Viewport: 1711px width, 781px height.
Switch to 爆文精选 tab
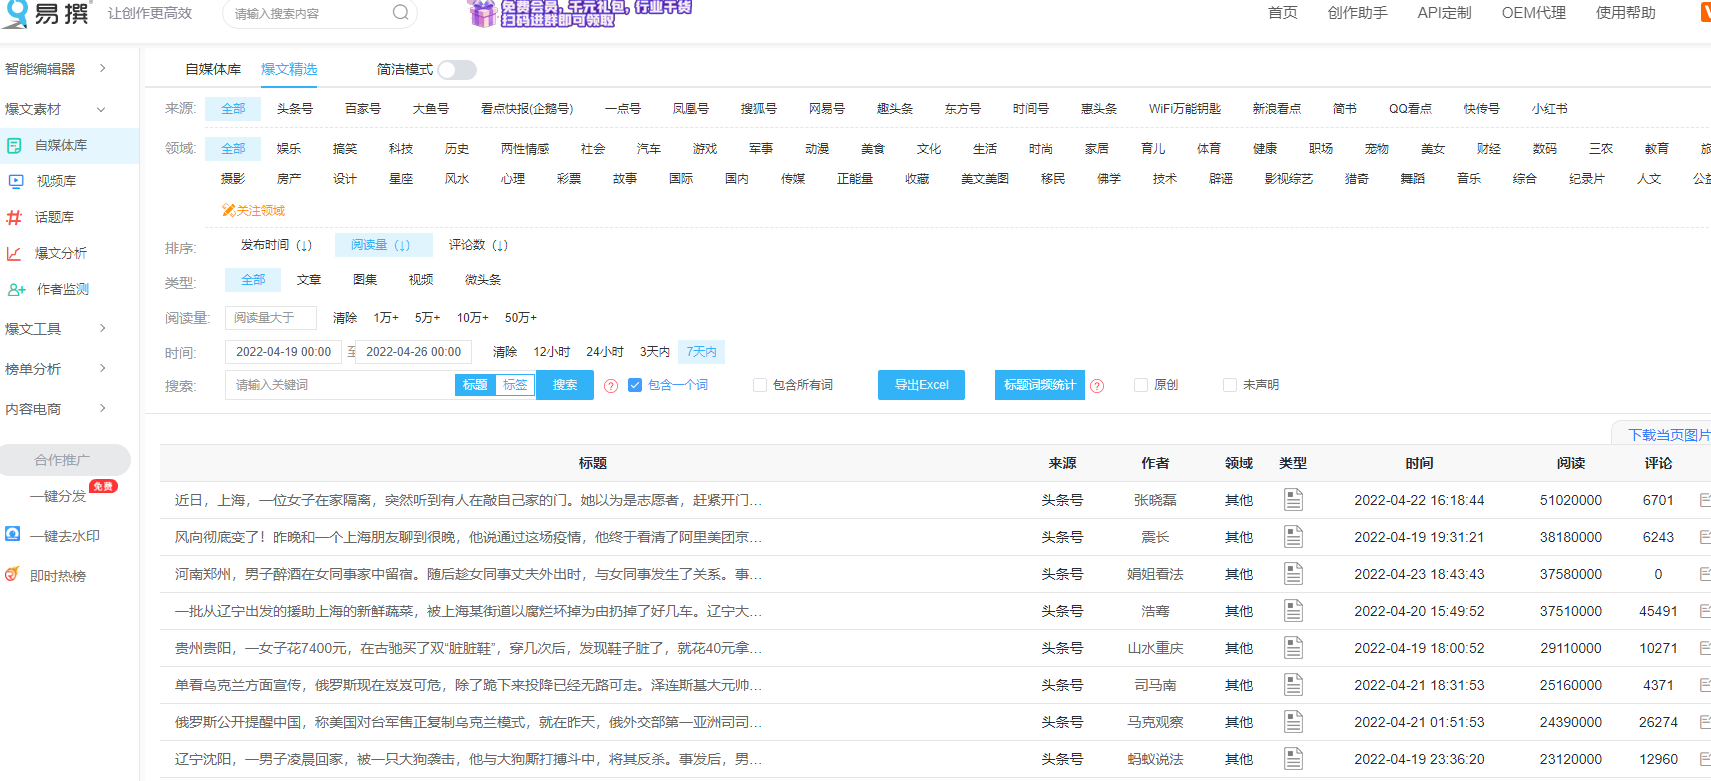pyautogui.click(x=289, y=69)
